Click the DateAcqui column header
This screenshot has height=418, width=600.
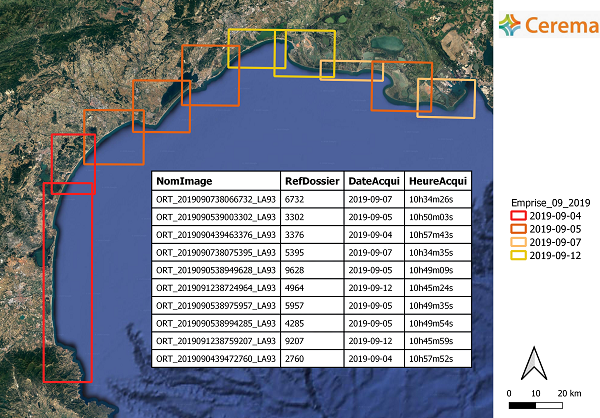(373, 182)
